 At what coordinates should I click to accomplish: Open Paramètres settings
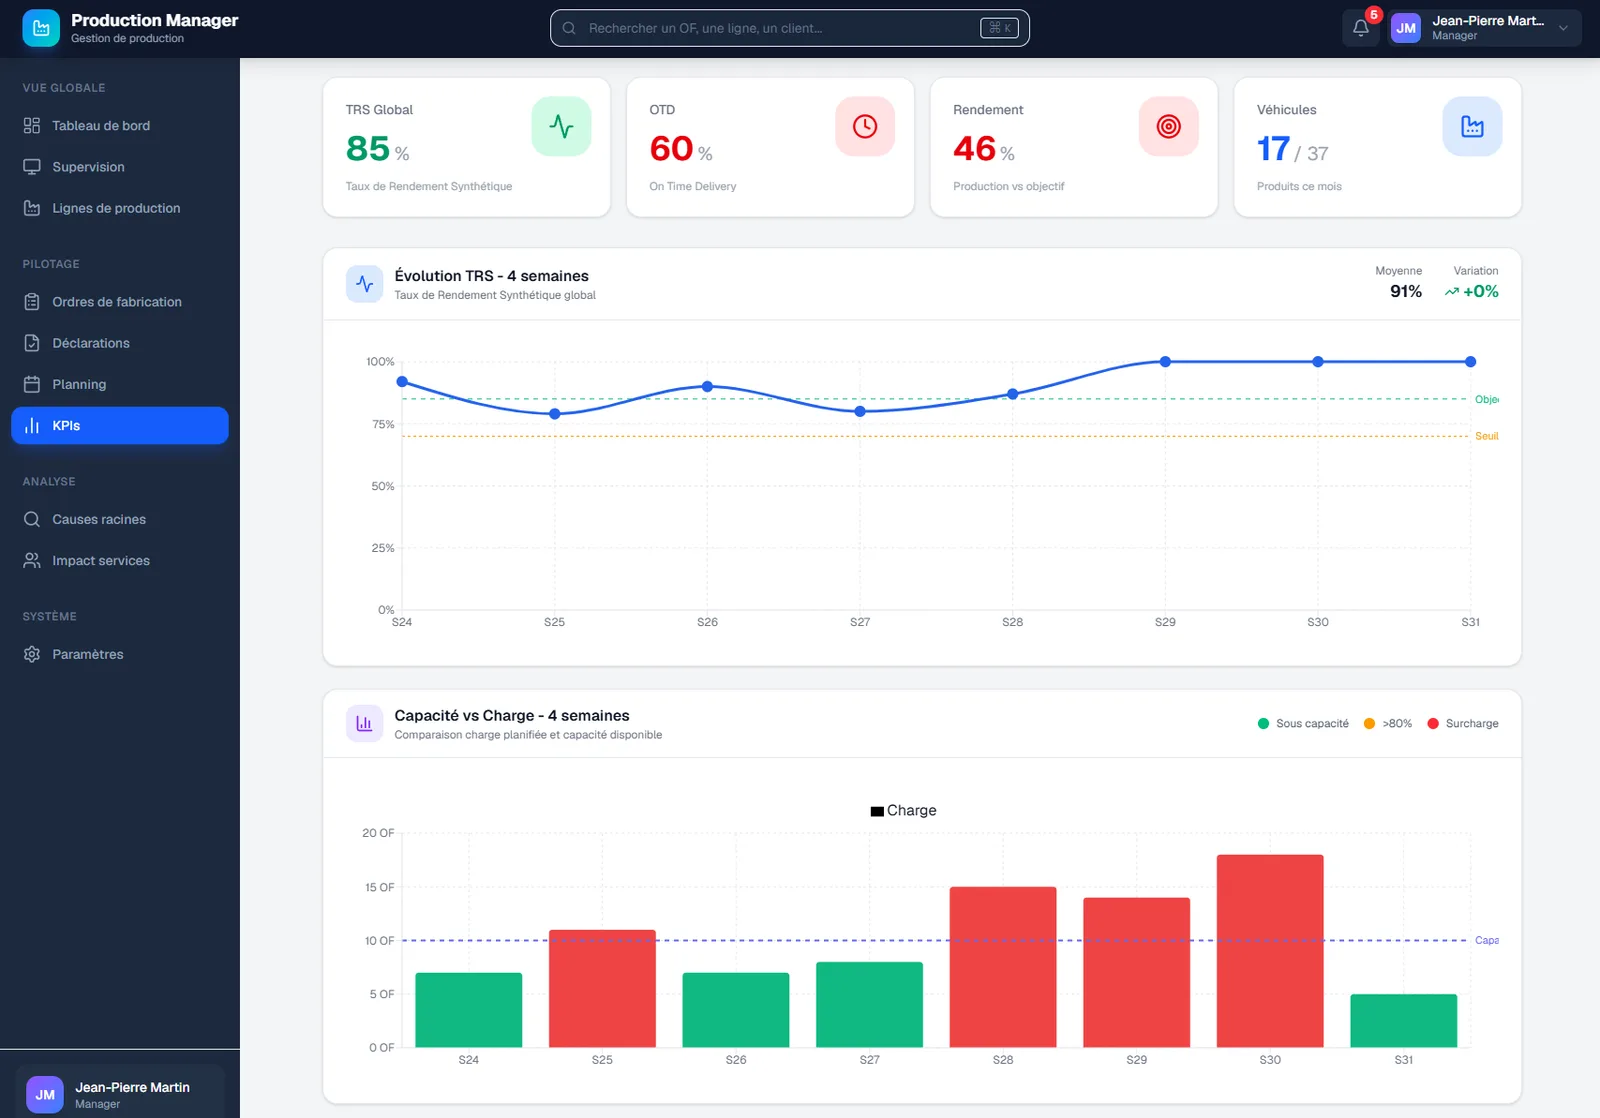[120, 654]
